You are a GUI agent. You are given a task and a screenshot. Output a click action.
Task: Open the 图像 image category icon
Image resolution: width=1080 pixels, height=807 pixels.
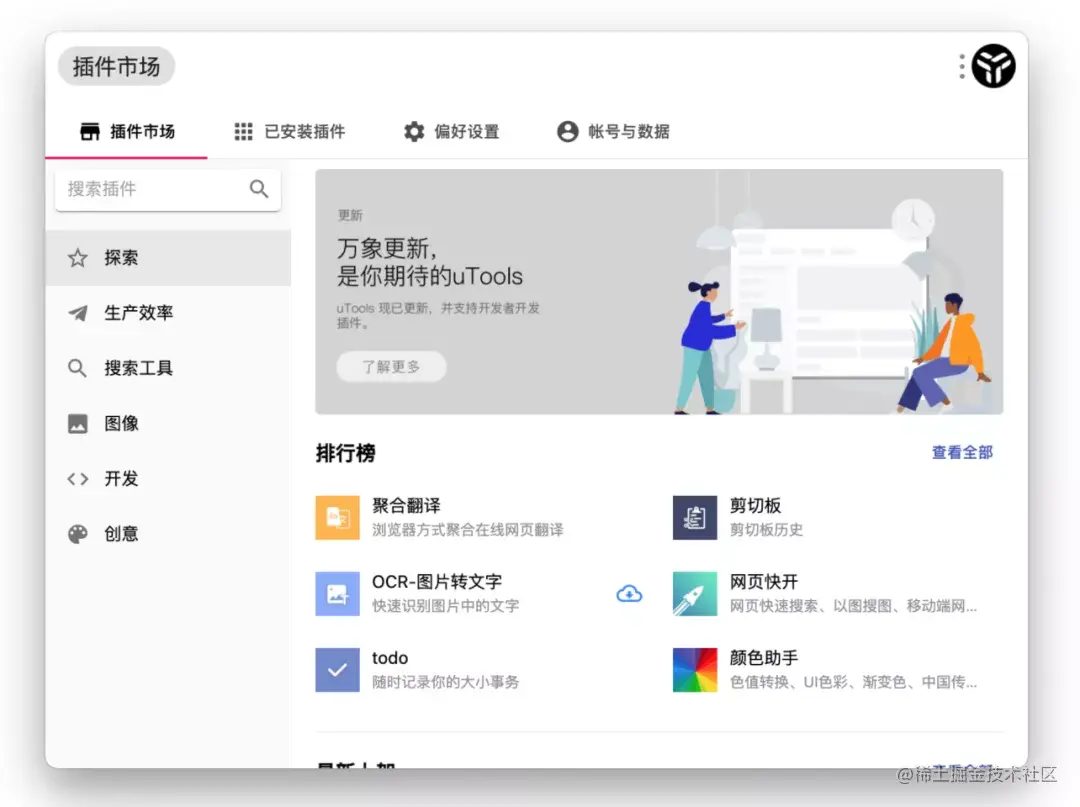click(x=77, y=423)
